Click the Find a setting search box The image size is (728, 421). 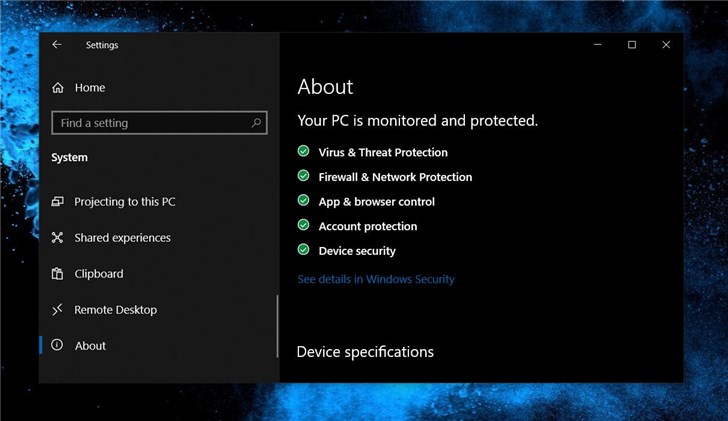150,123
